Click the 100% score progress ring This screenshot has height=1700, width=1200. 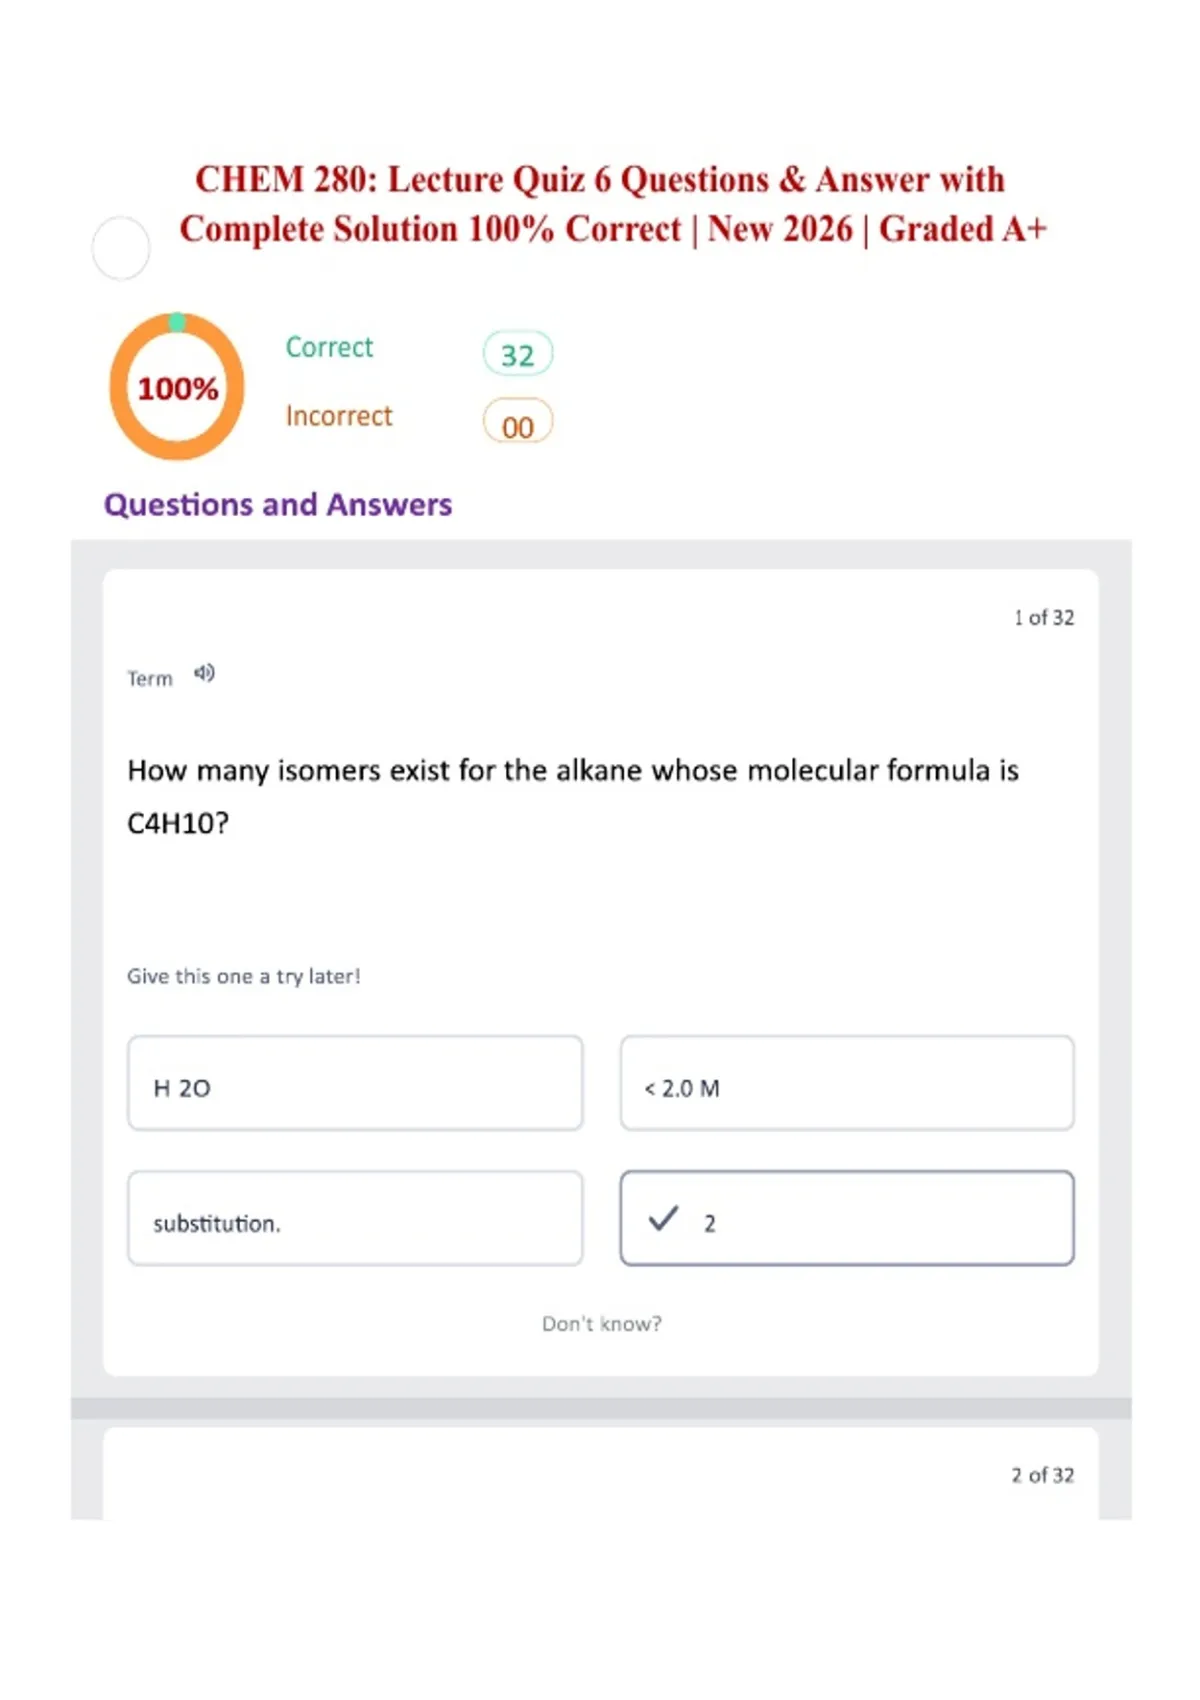[177, 387]
